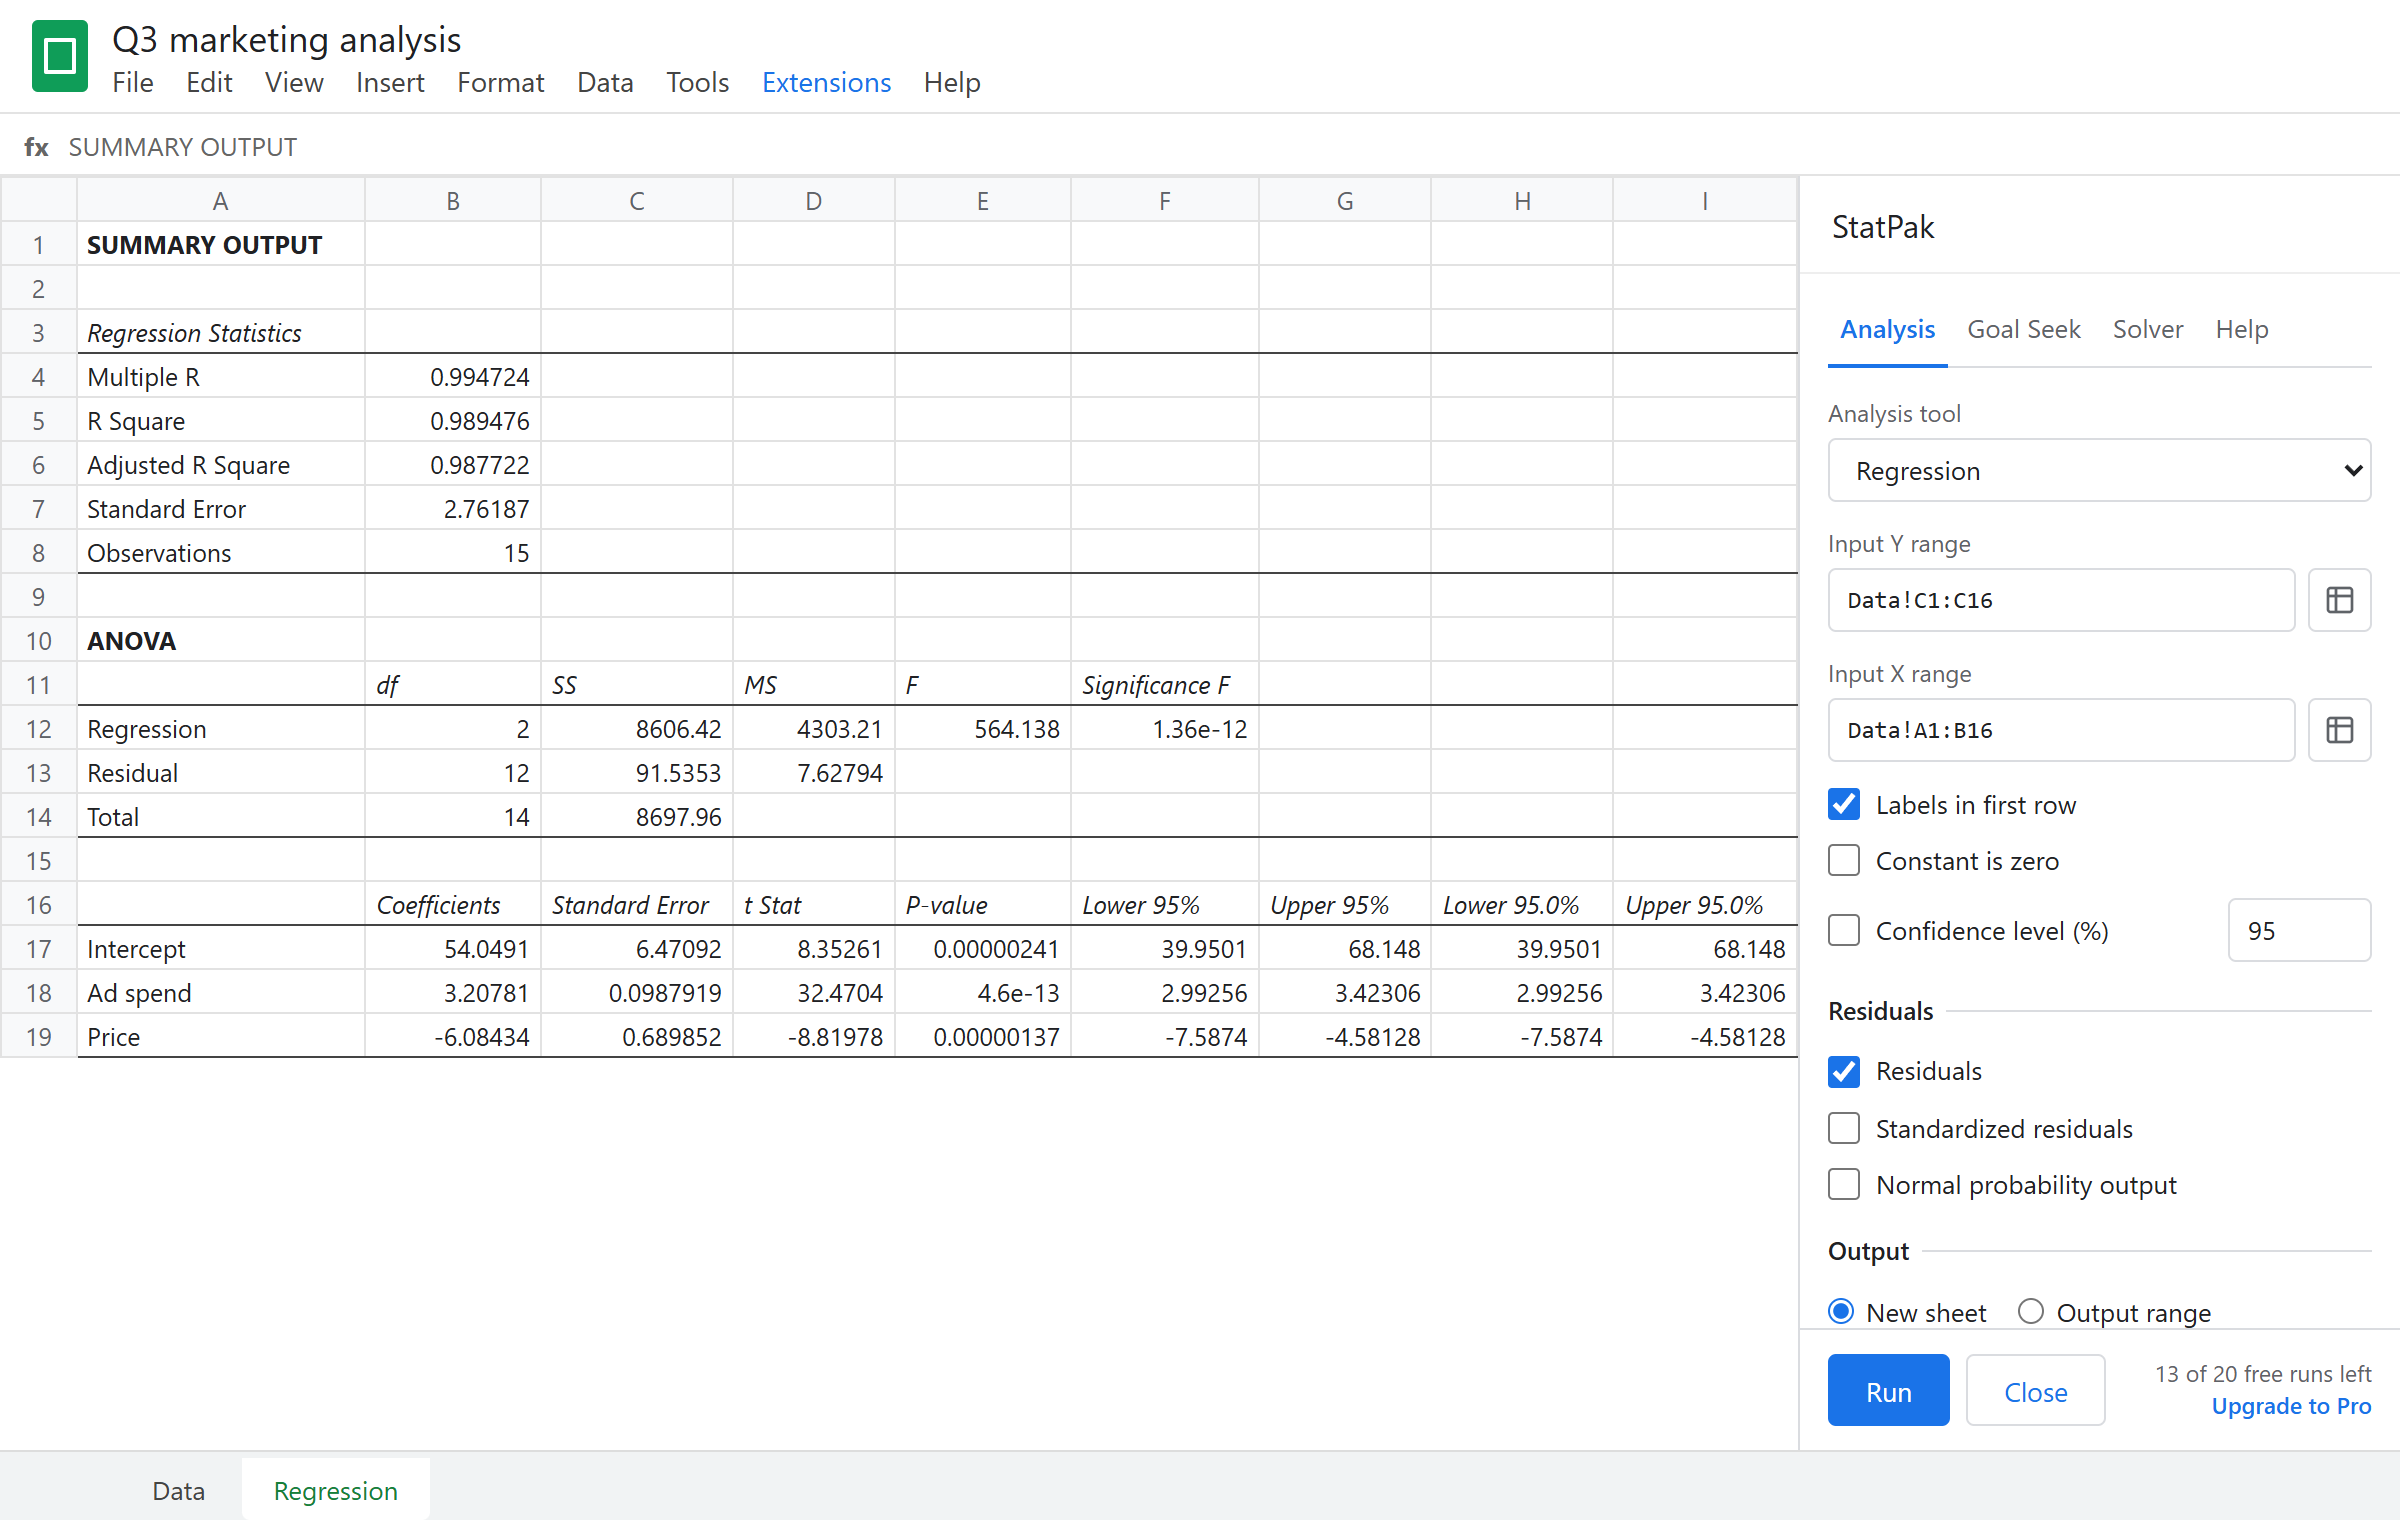Image resolution: width=2400 pixels, height=1520 pixels.
Task: Select the Price P-value 0.00000137
Action: 983,1037
